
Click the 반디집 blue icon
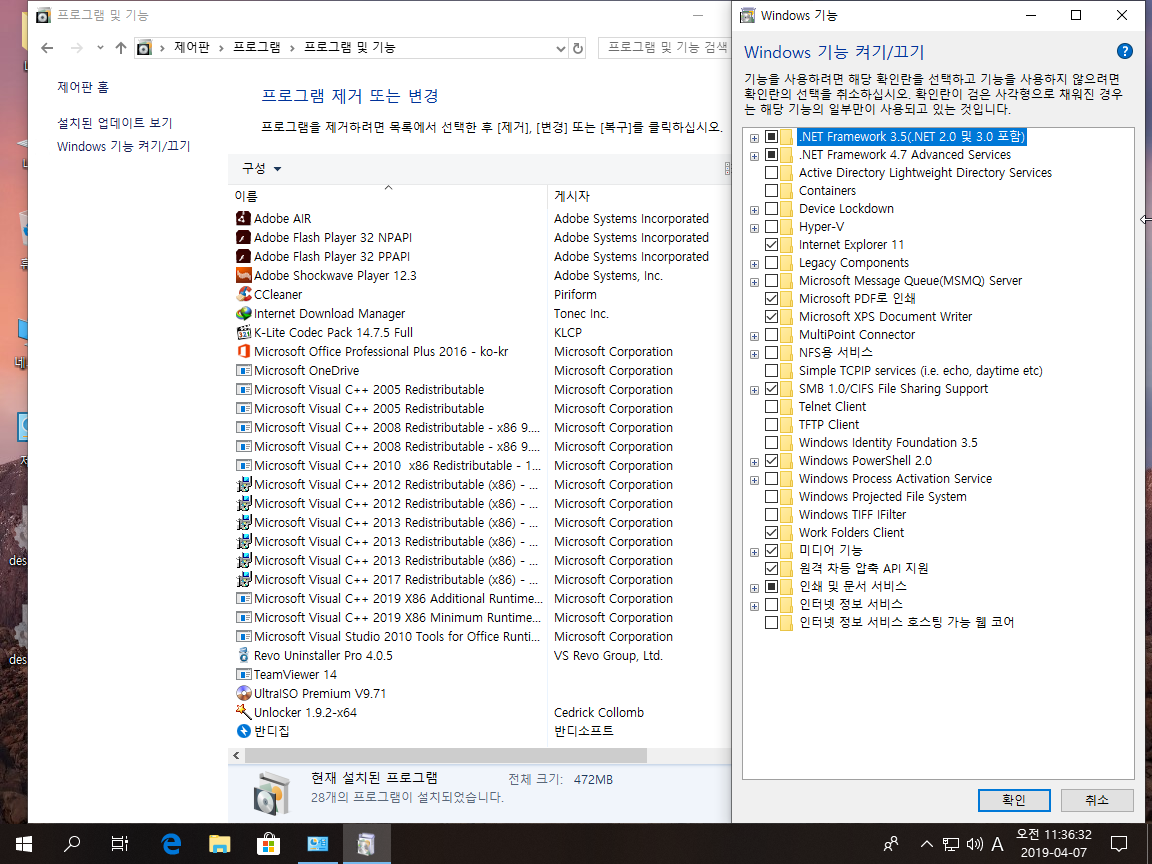[243, 731]
